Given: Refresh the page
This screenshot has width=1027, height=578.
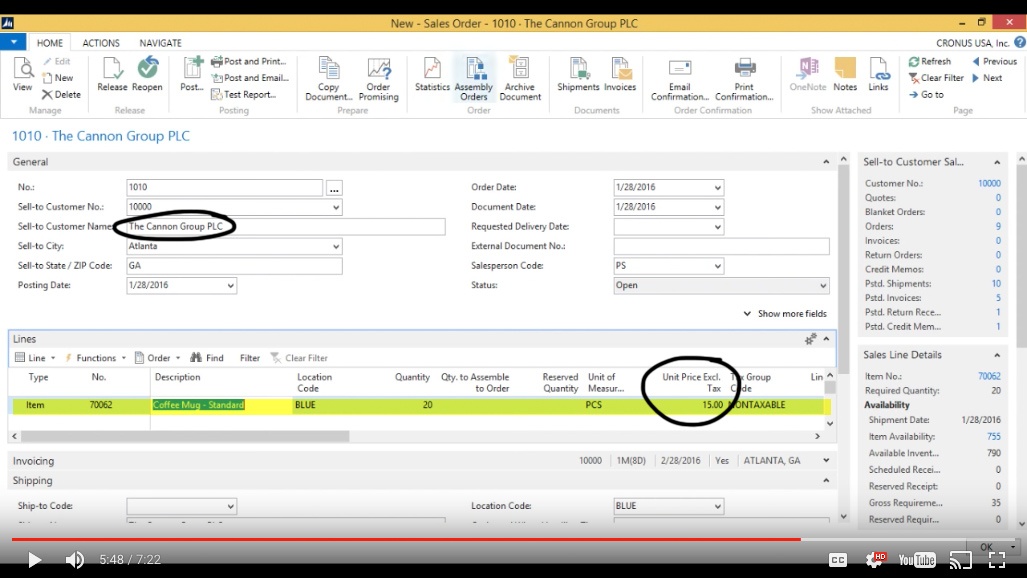Looking at the screenshot, I should (x=929, y=61).
